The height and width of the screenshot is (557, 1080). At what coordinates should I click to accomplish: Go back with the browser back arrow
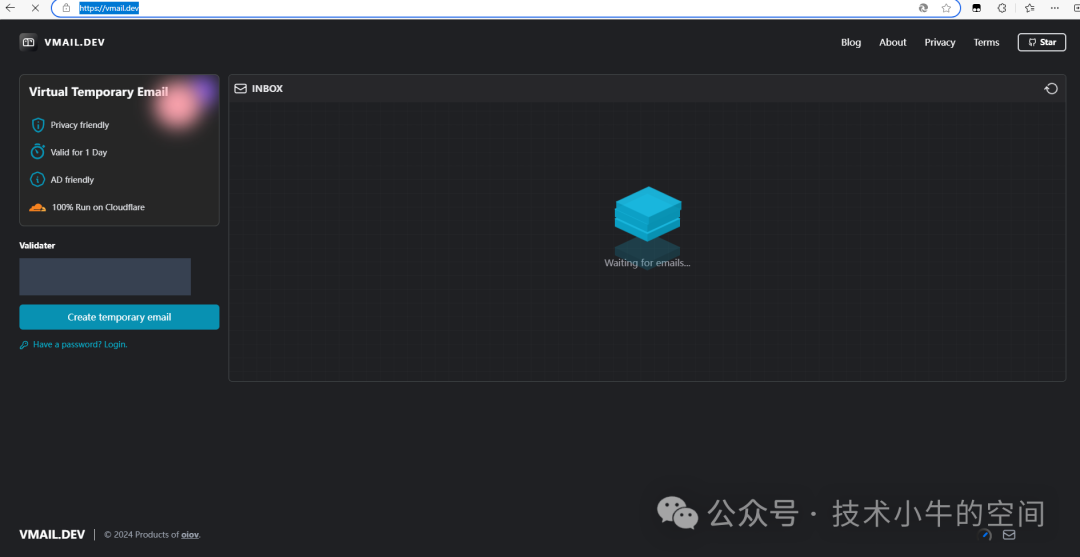pos(10,8)
